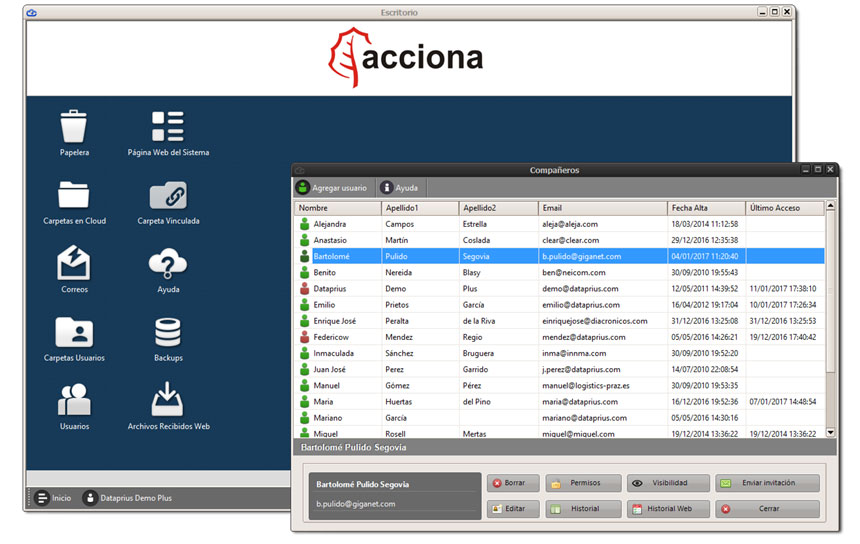Sort by the Apellido1 column header

420,208
